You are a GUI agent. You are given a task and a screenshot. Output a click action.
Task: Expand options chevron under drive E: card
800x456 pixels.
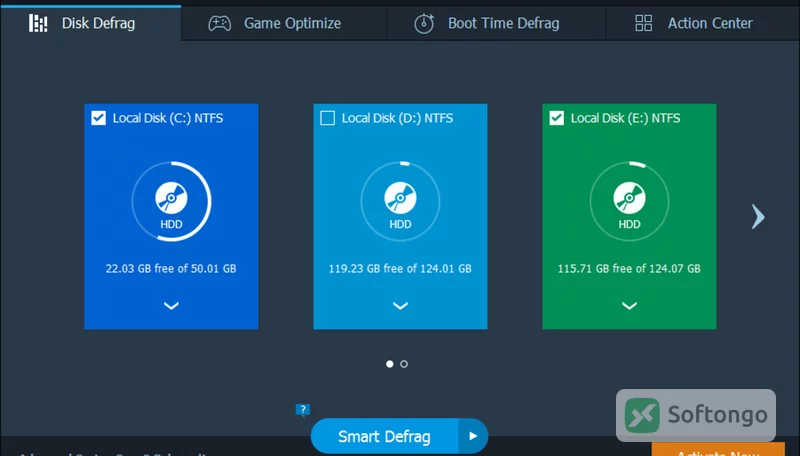coord(630,306)
